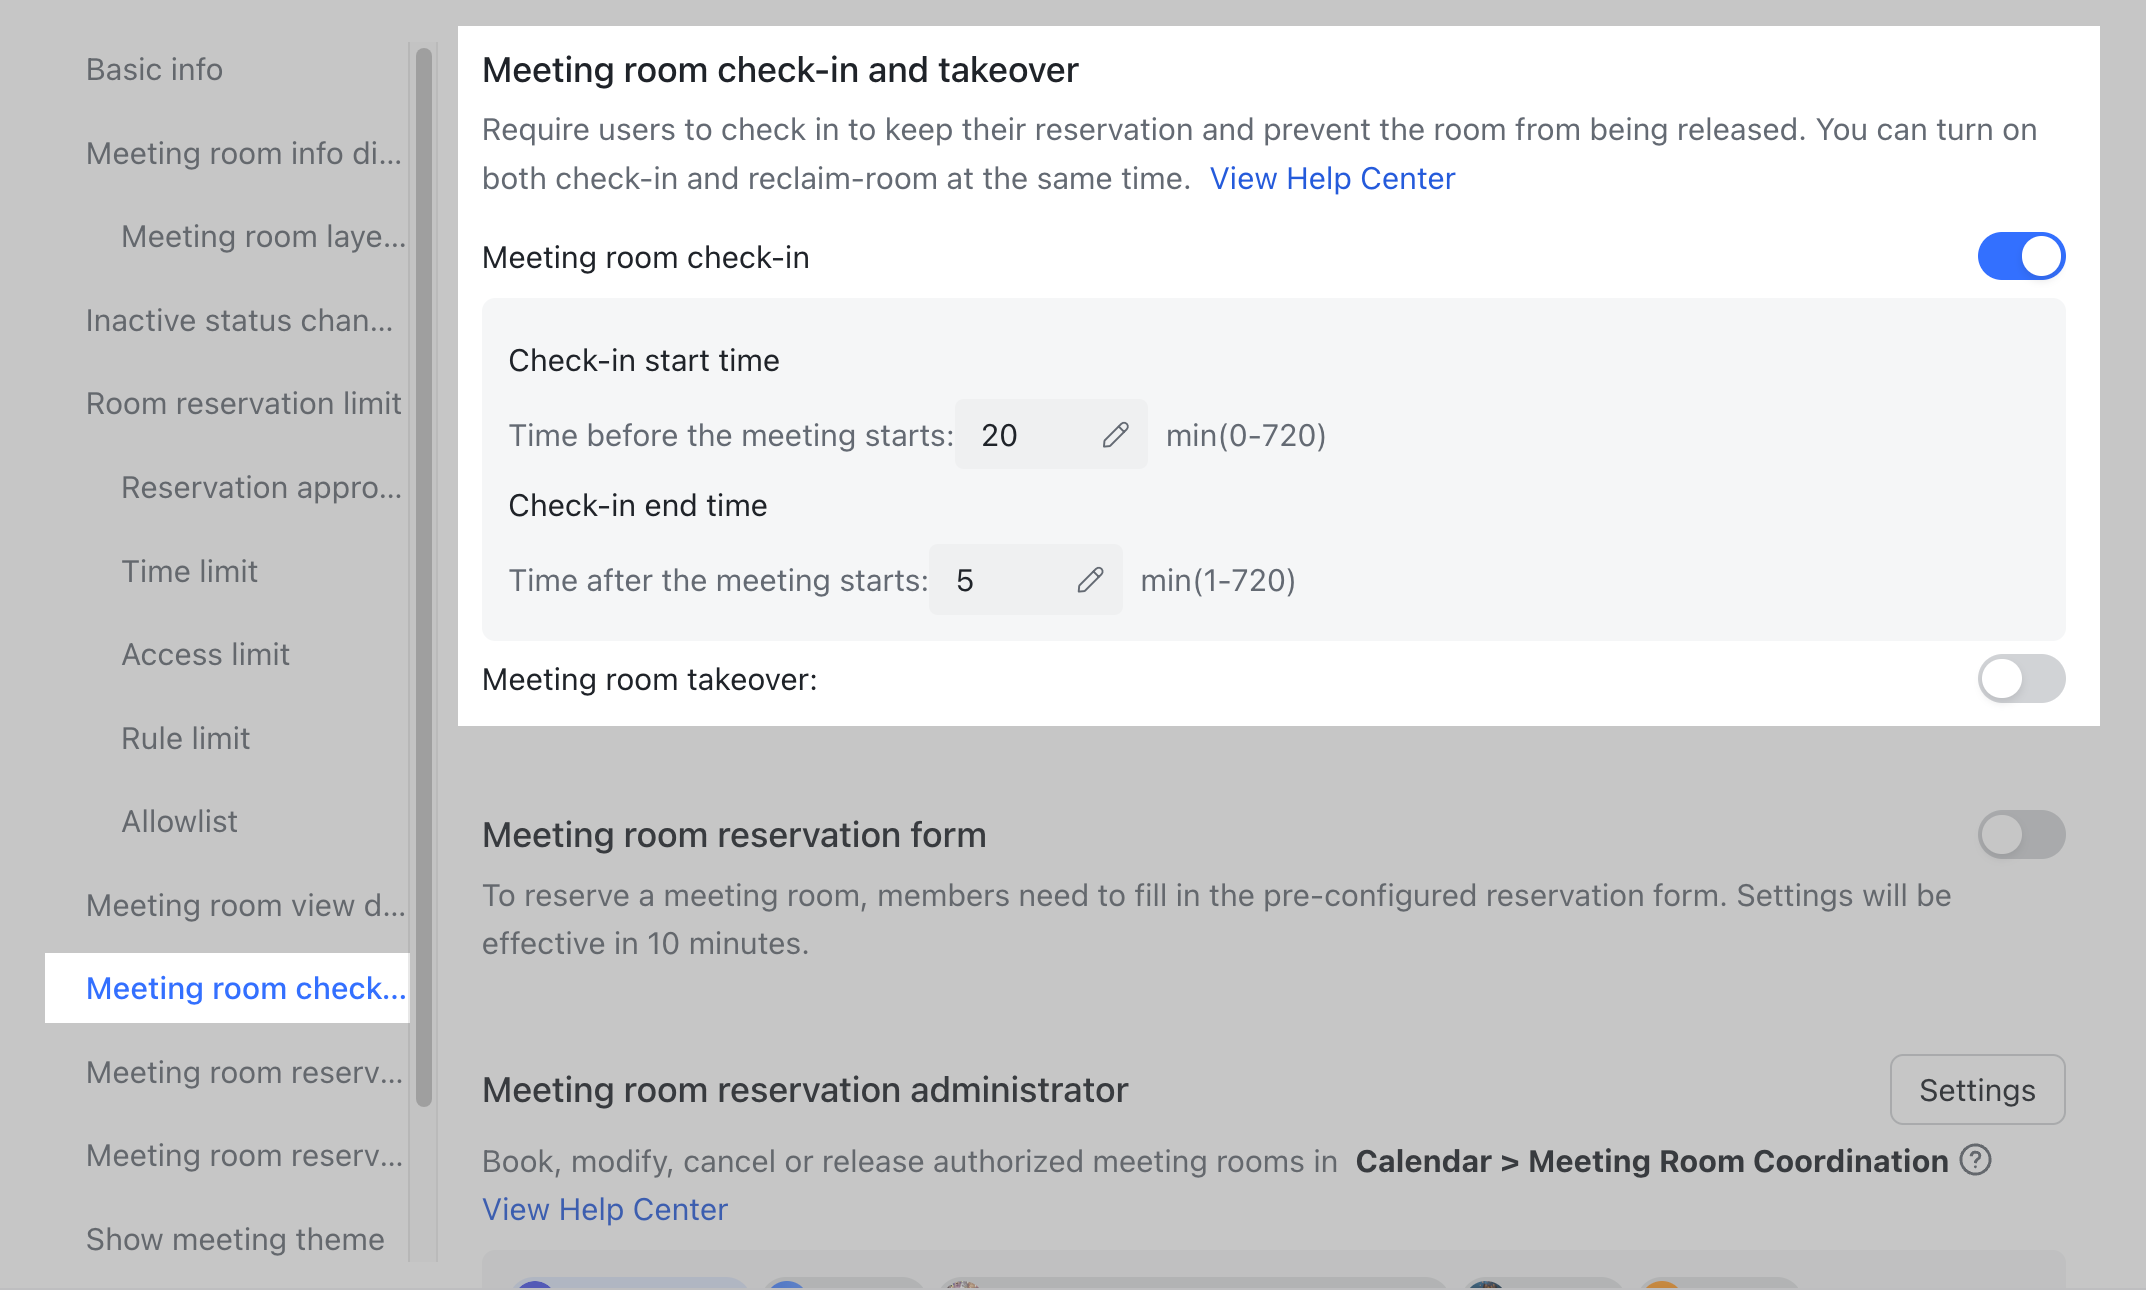
Task: Open the reservation administrator Settings button
Action: (x=1977, y=1090)
